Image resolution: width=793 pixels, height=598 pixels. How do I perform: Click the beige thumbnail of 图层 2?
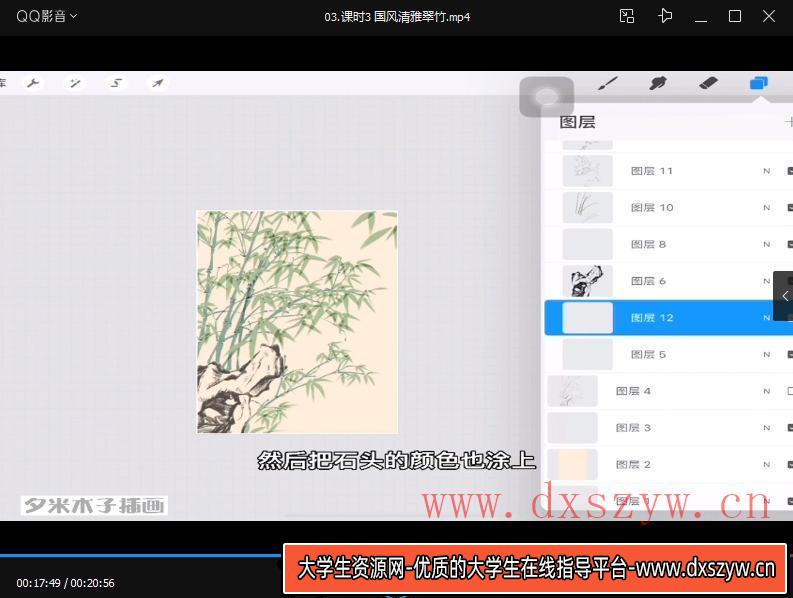tap(572, 464)
